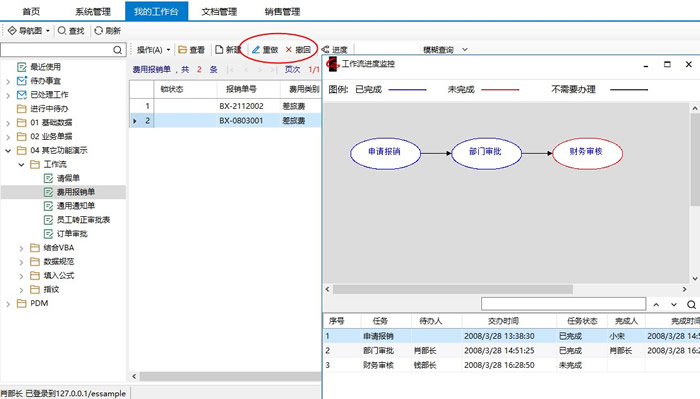Switch to the 系统管理 tab
Viewport: 700px width, 399px height.
tap(93, 12)
